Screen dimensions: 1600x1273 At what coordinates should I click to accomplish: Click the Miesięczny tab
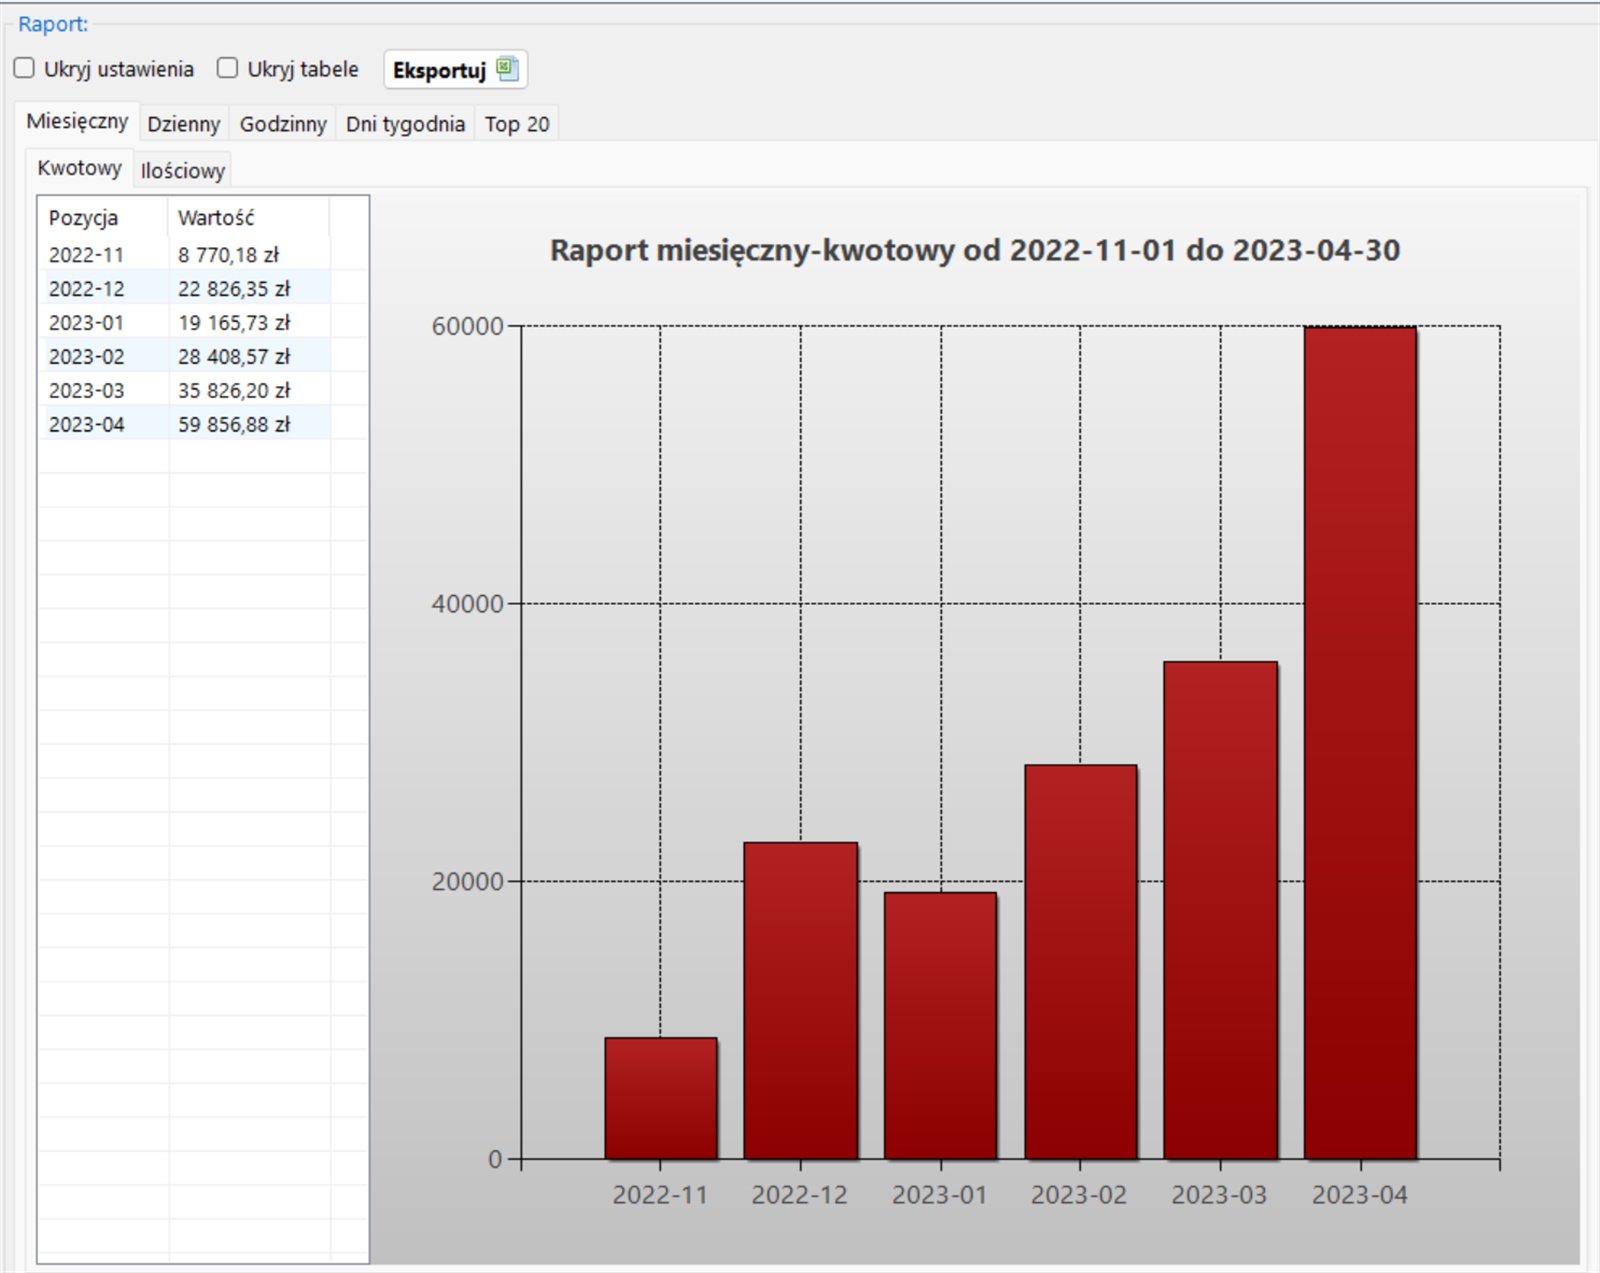[77, 122]
